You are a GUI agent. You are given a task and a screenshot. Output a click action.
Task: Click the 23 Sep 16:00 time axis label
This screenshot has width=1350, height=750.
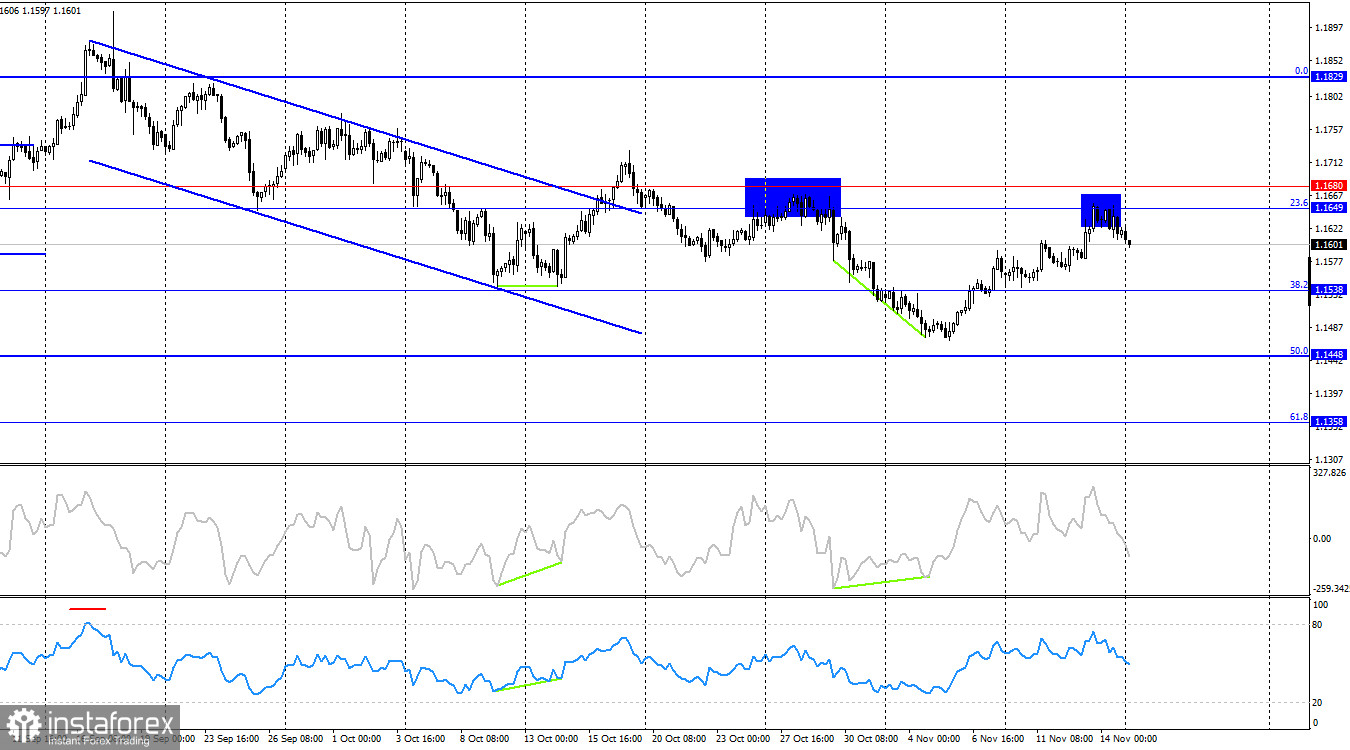click(x=233, y=736)
